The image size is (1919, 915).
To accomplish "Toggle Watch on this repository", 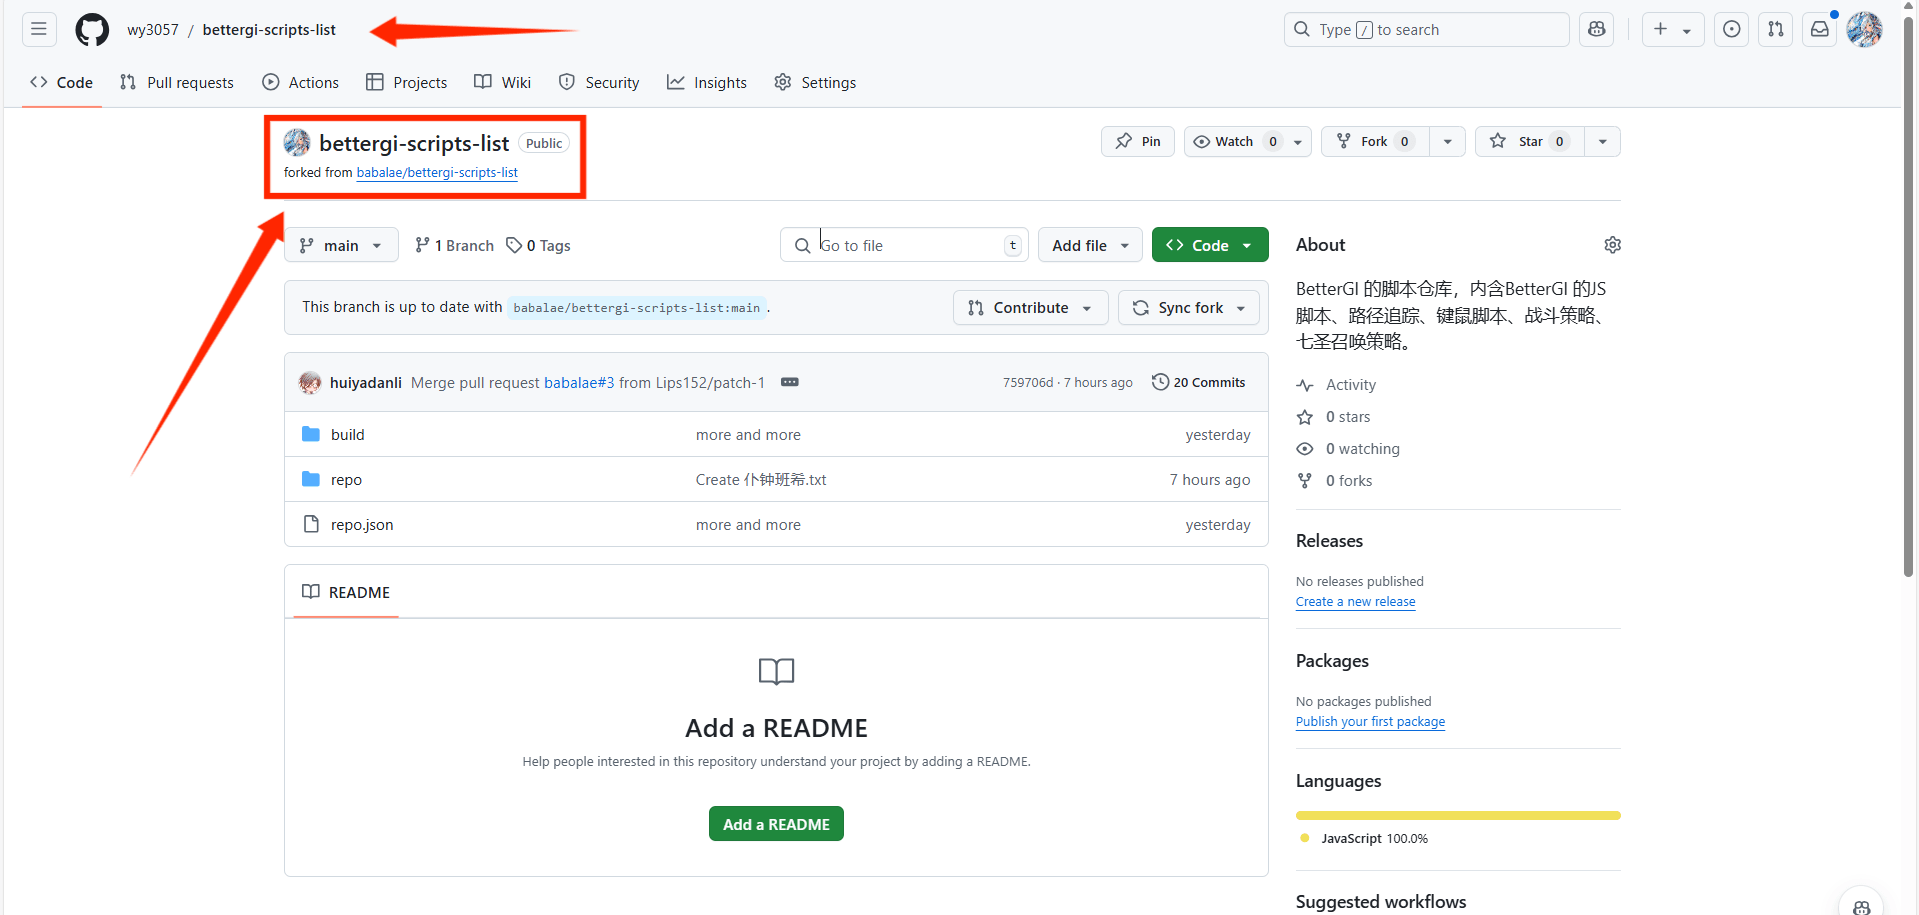I will [x=1235, y=142].
